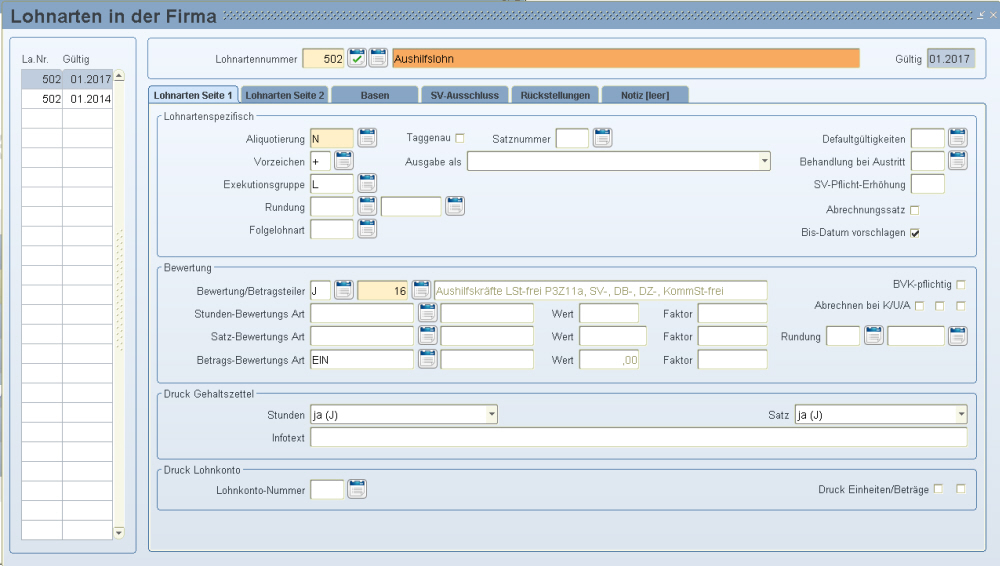This screenshot has height=566, width=1000.
Task: Open lookup list next to Lohnartennummer check icon
Action: click(x=378, y=59)
